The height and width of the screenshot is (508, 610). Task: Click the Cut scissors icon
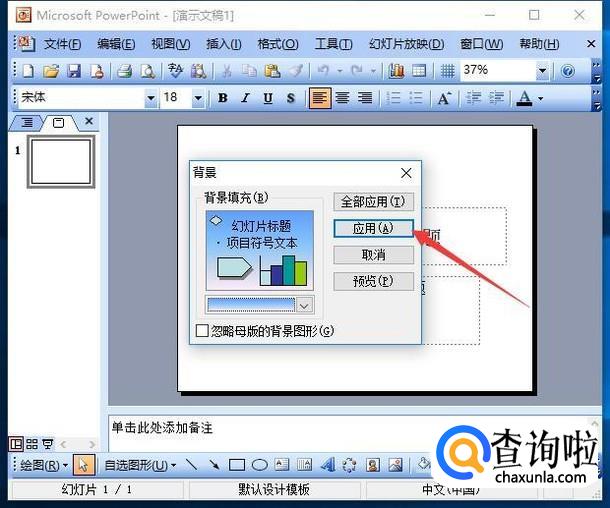click(x=226, y=71)
